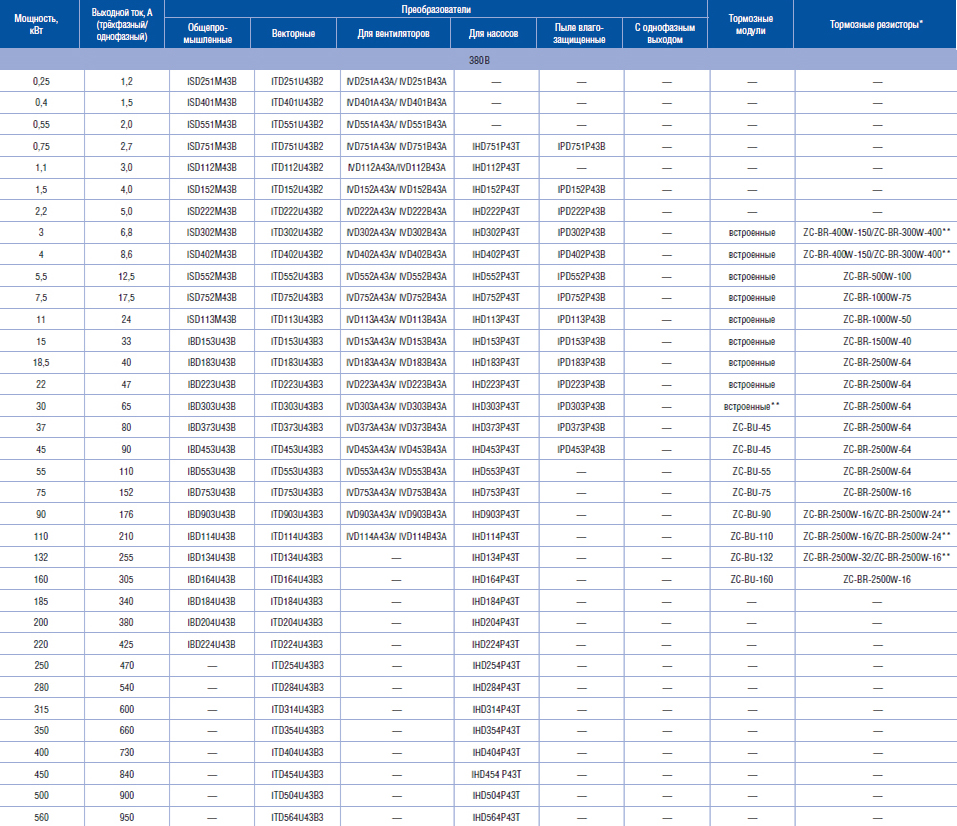Viewport: 957px width, 826px height.
Task: Select the "Для насосов" column header
Action: click(493, 34)
